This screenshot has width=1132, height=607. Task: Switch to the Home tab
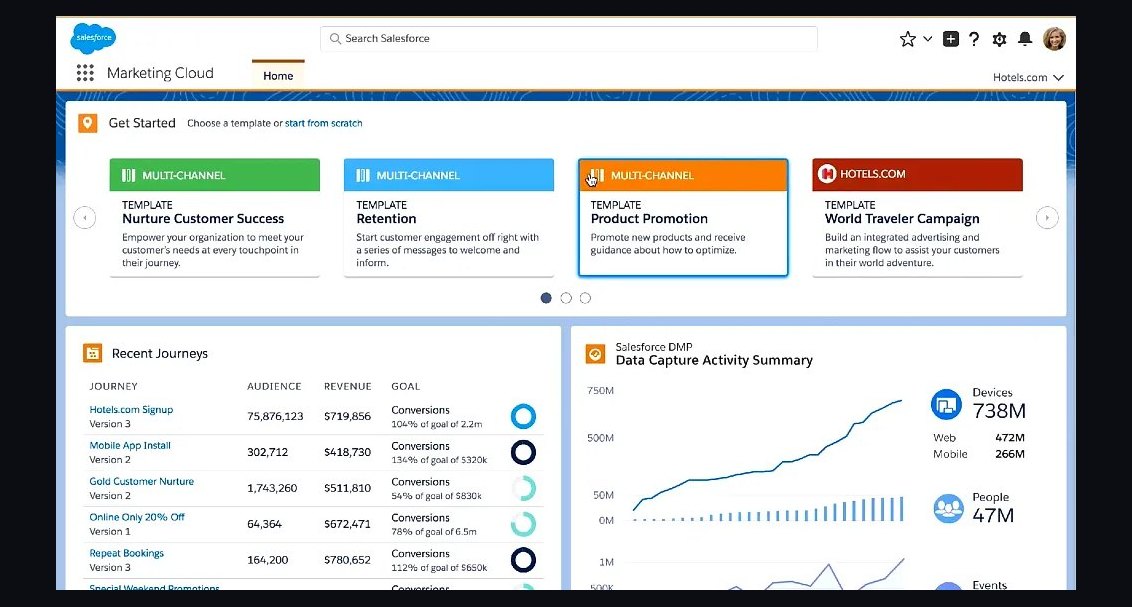278,75
